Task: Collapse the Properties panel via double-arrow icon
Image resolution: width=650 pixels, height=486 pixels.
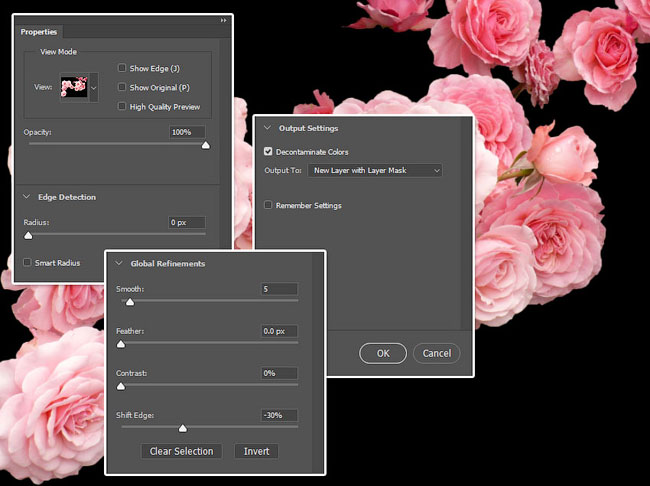Action: (223, 20)
